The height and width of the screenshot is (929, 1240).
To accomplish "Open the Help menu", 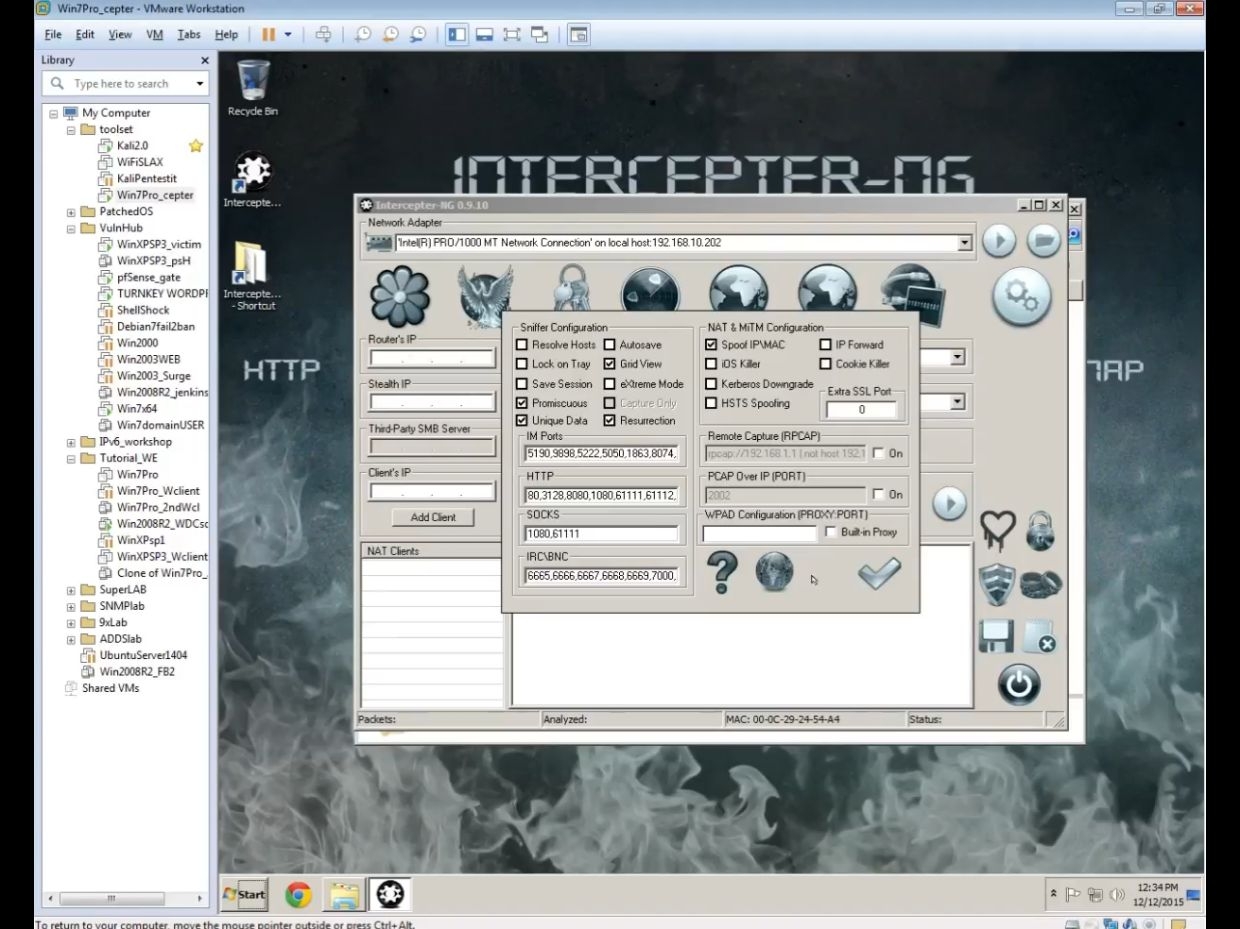I will pyautogui.click(x=226, y=34).
